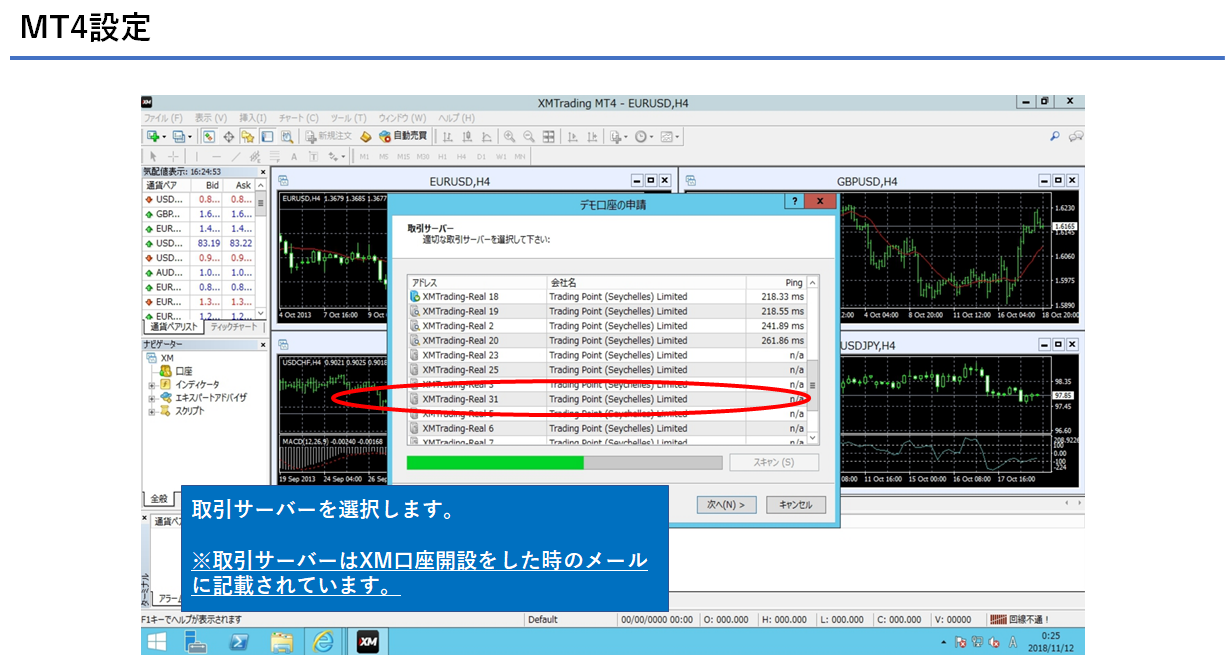1227x655 pixels.
Task: Click the tile windows grid icon
Action: [x=549, y=136]
